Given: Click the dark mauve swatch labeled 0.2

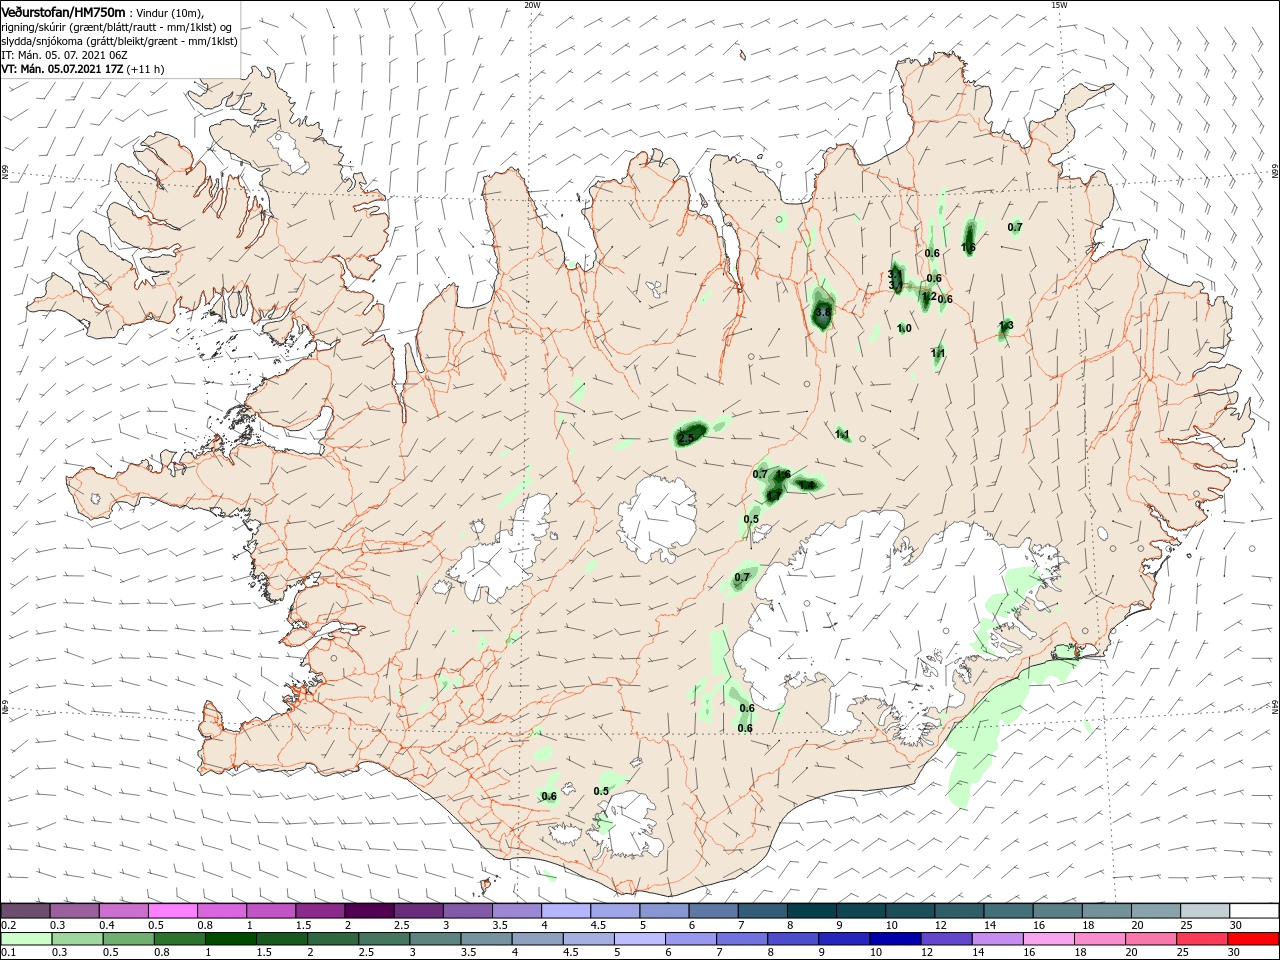Looking at the screenshot, I should [x=25, y=911].
